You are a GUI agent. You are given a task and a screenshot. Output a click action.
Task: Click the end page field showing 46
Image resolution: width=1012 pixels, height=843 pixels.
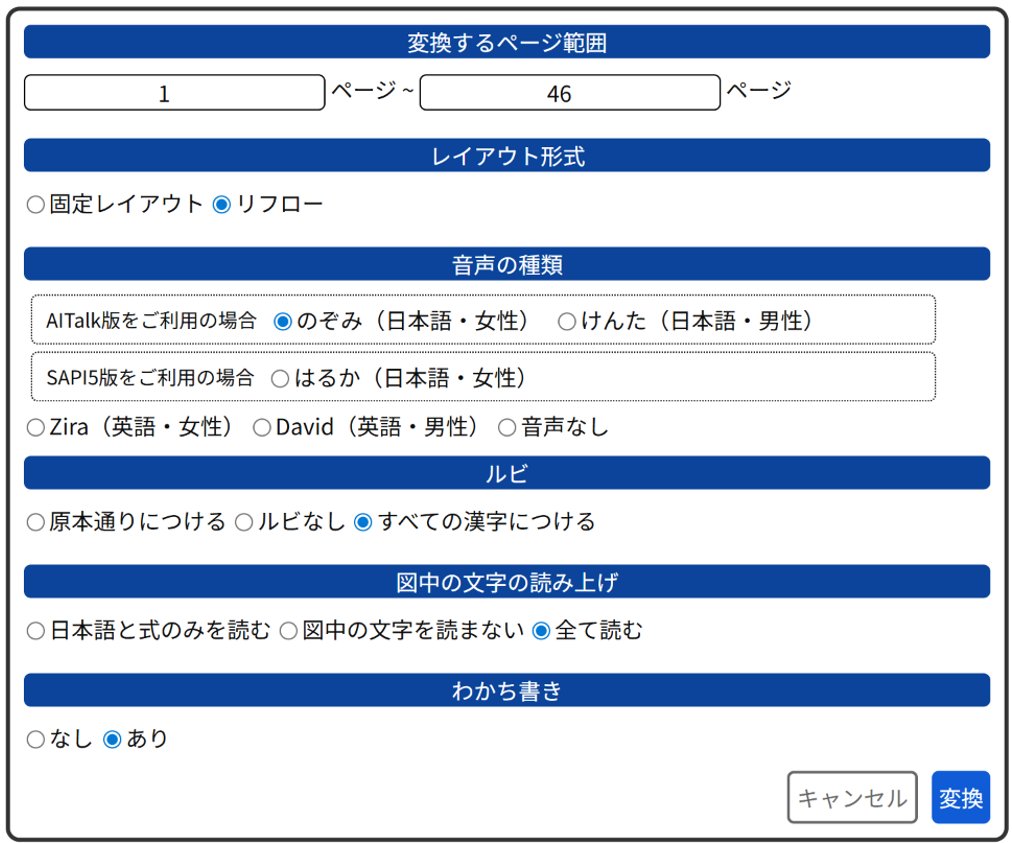pyautogui.click(x=569, y=93)
